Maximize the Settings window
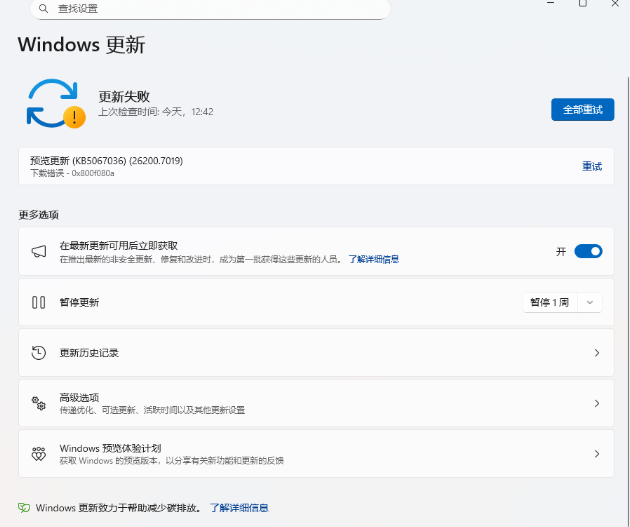 tap(583, 4)
